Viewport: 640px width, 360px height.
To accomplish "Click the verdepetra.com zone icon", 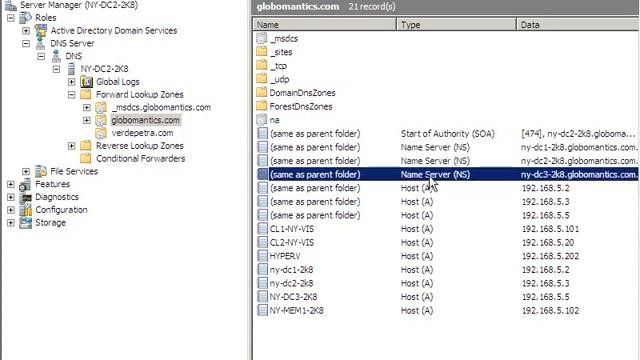I will [x=101, y=133].
